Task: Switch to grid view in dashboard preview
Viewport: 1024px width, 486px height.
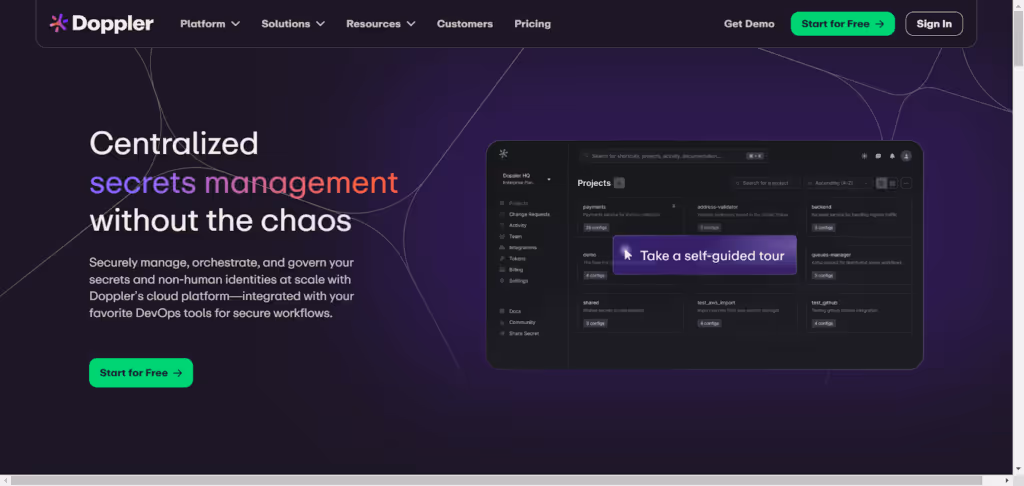Action: [892, 184]
